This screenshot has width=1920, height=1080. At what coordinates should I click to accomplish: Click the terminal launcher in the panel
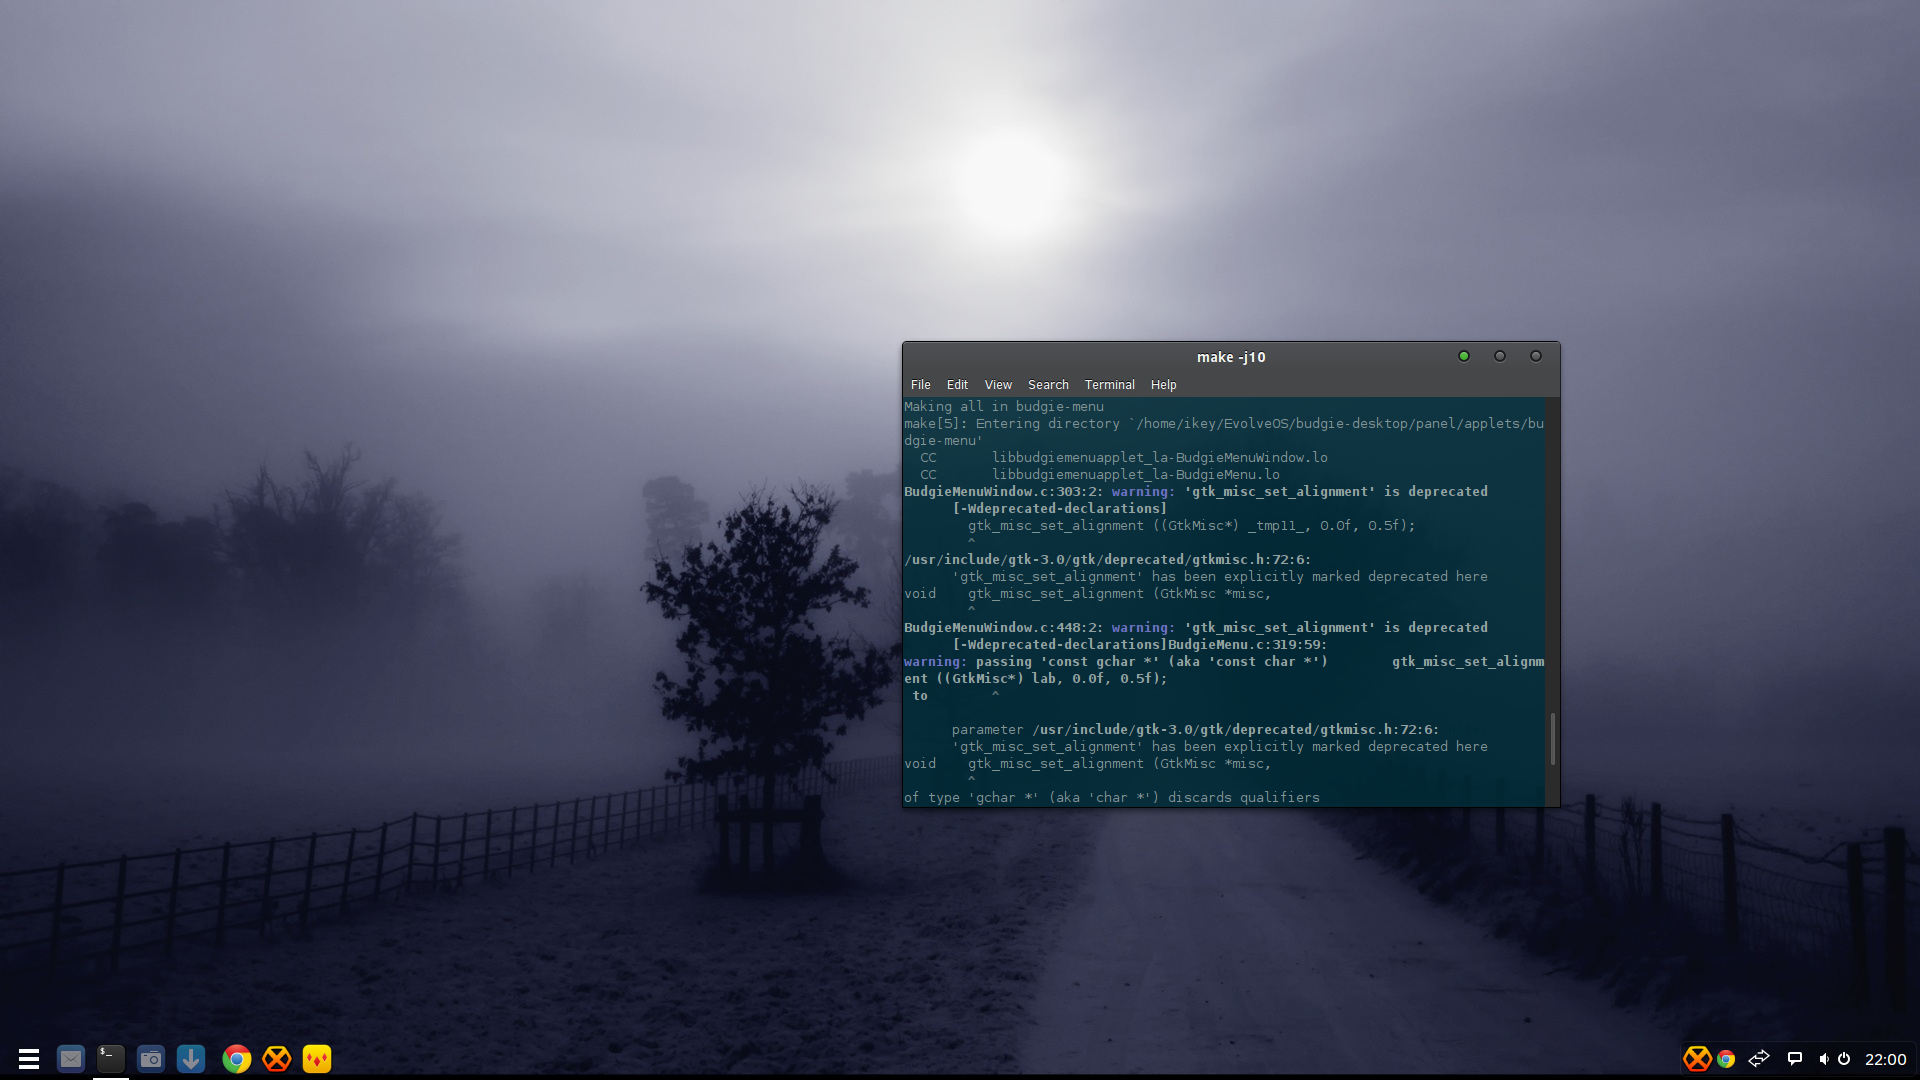click(x=111, y=1058)
